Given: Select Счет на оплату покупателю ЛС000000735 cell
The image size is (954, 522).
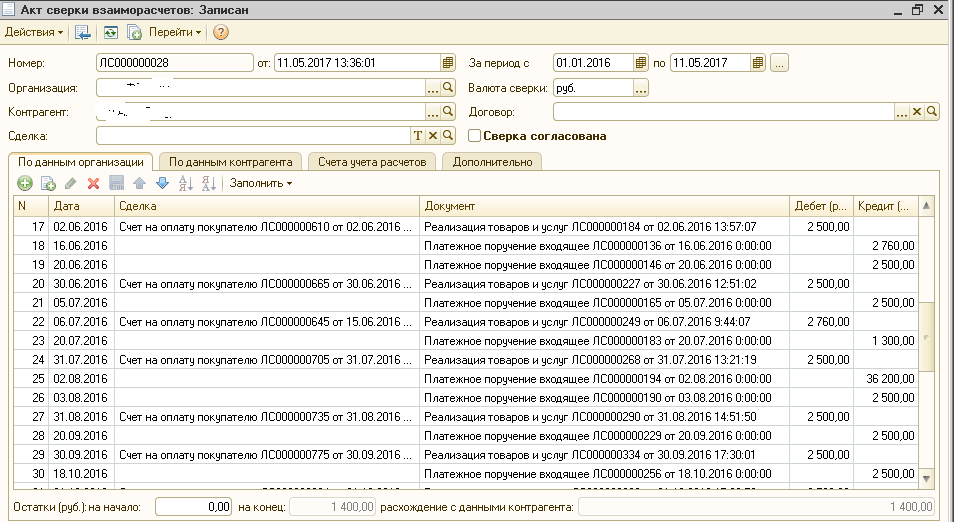Looking at the screenshot, I should (266, 417).
